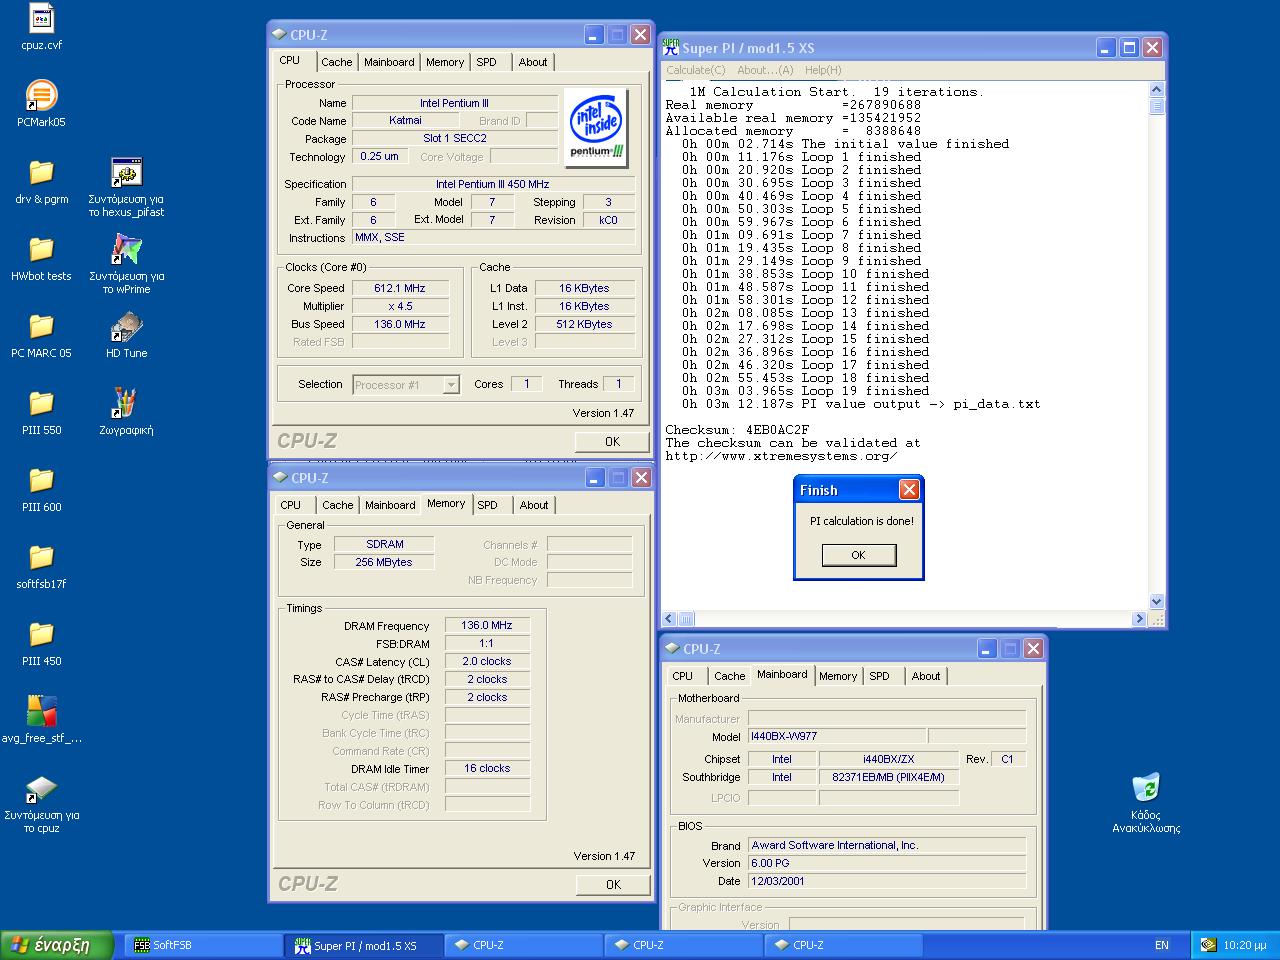Click the Super PI vertical scrollbar down arrow

tap(1157, 602)
